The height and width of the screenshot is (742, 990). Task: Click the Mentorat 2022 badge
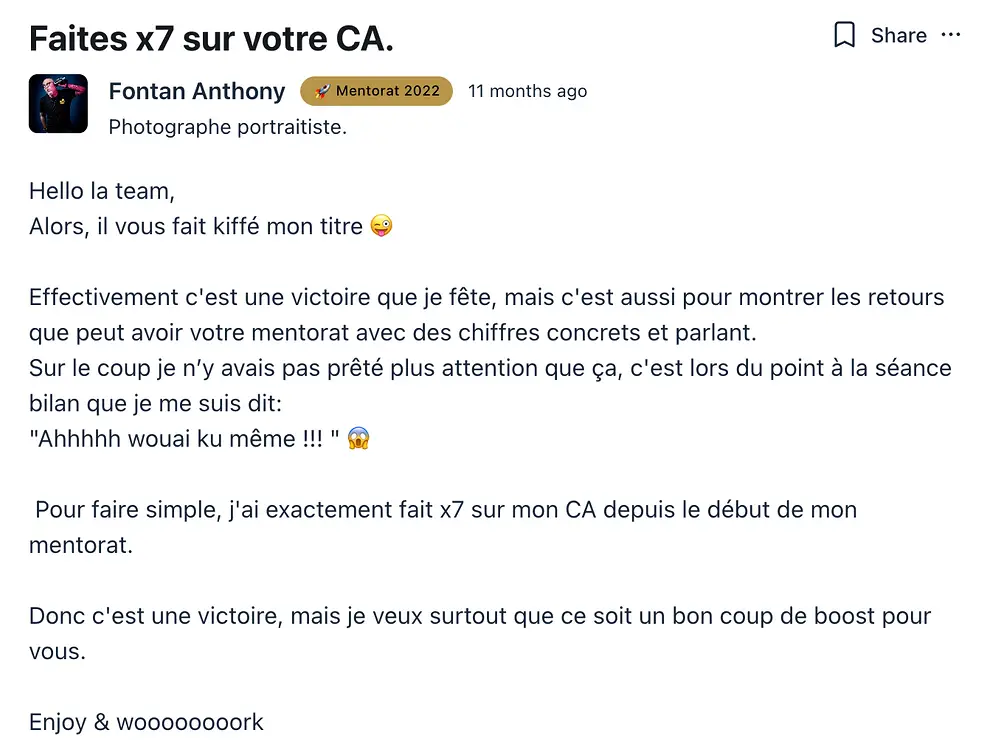[x=376, y=91]
